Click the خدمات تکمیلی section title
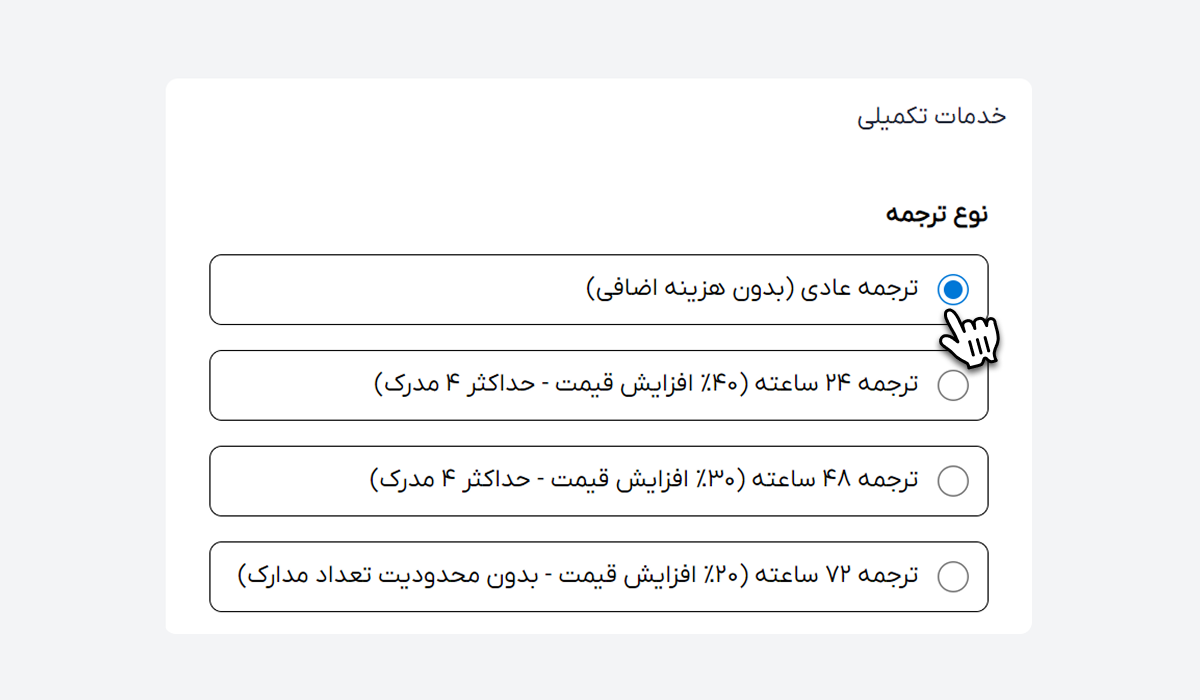Viewport: 1200px width, 700px height. click(x=932, y=116)
